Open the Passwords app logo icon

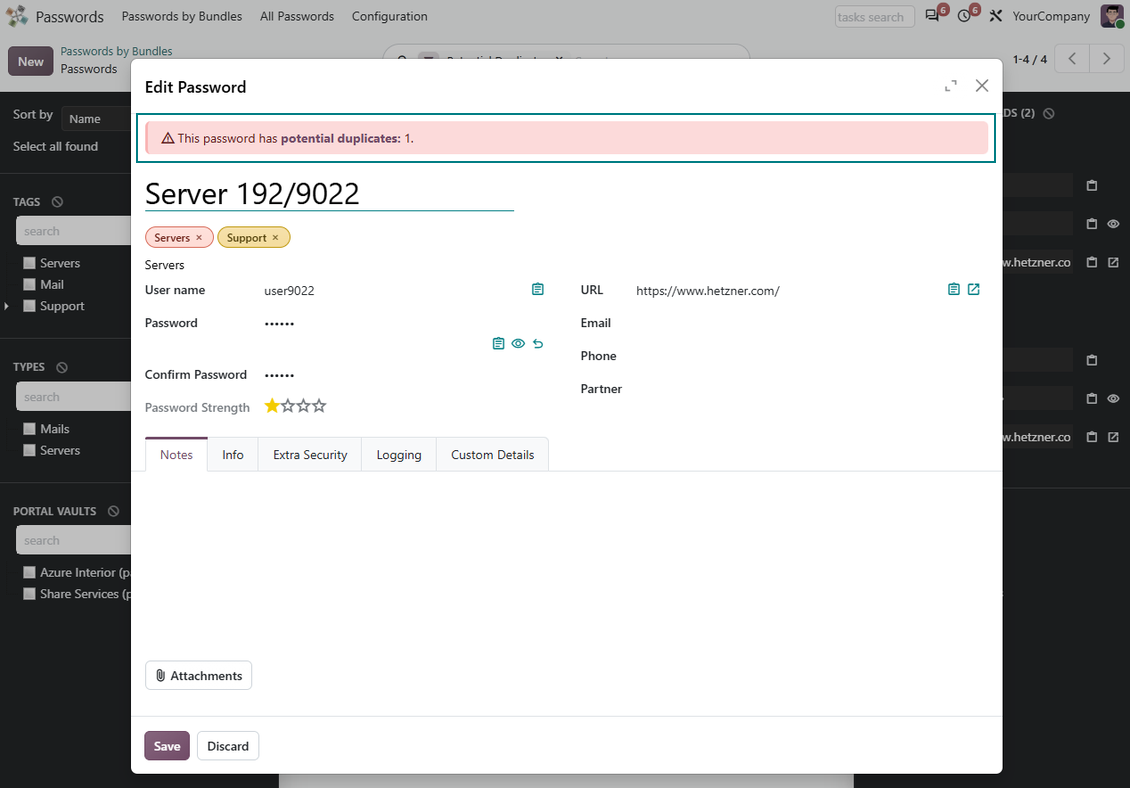[17, 16]
